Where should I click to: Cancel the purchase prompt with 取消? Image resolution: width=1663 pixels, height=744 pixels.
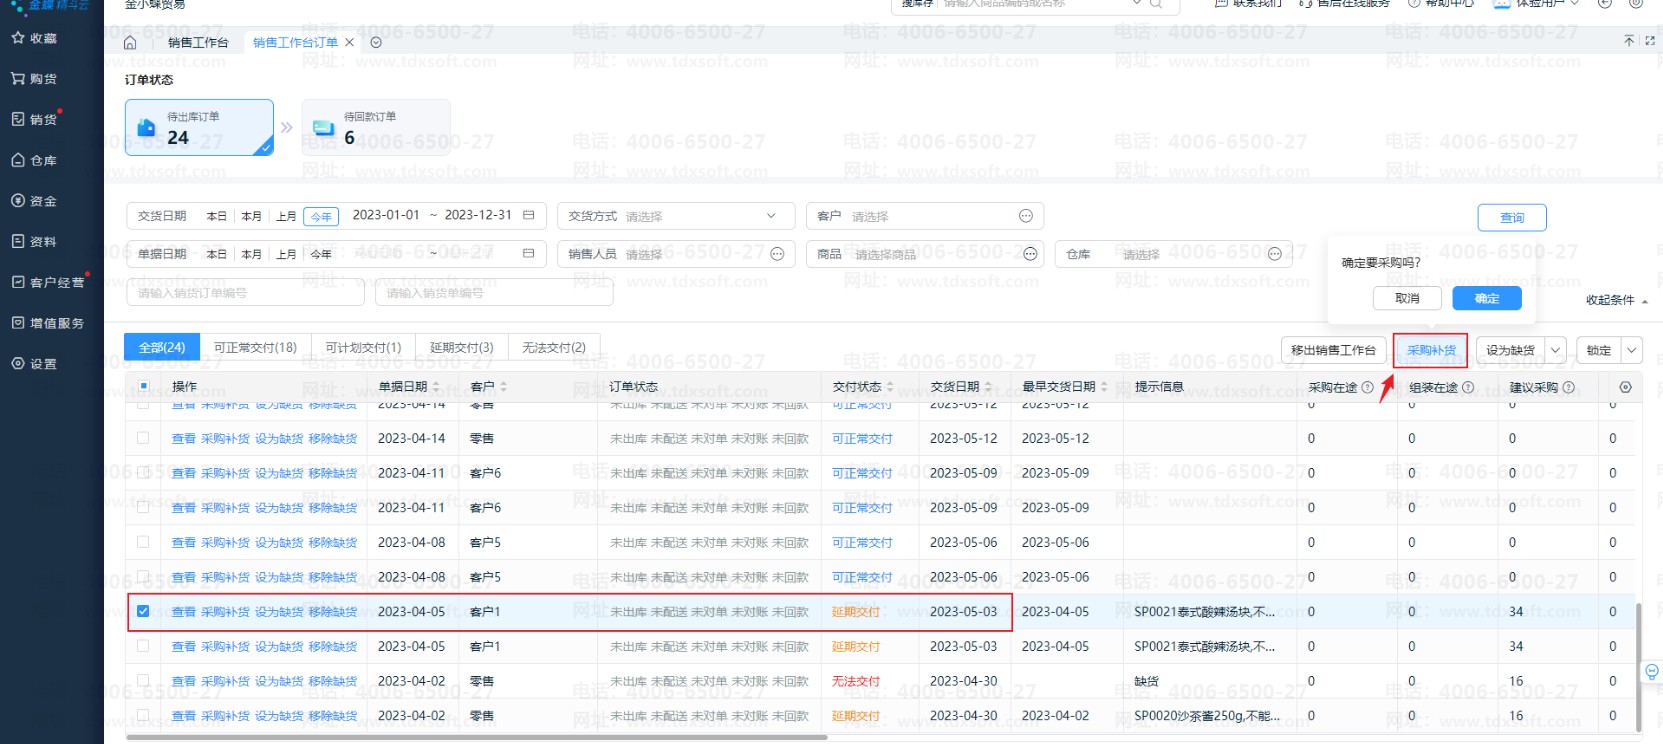(1406, 298)
